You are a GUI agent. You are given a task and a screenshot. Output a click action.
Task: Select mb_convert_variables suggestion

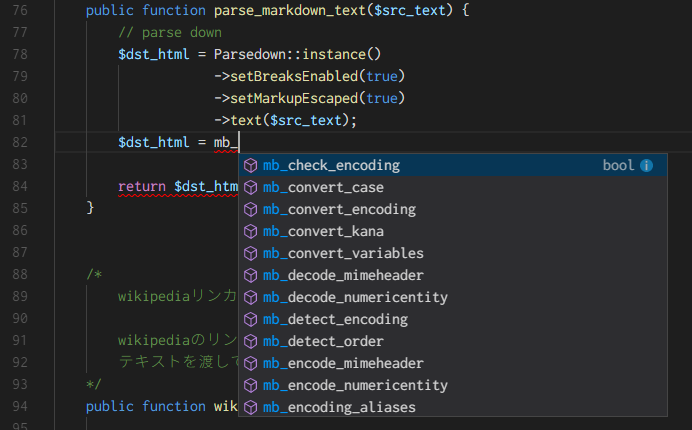(453, 253)
